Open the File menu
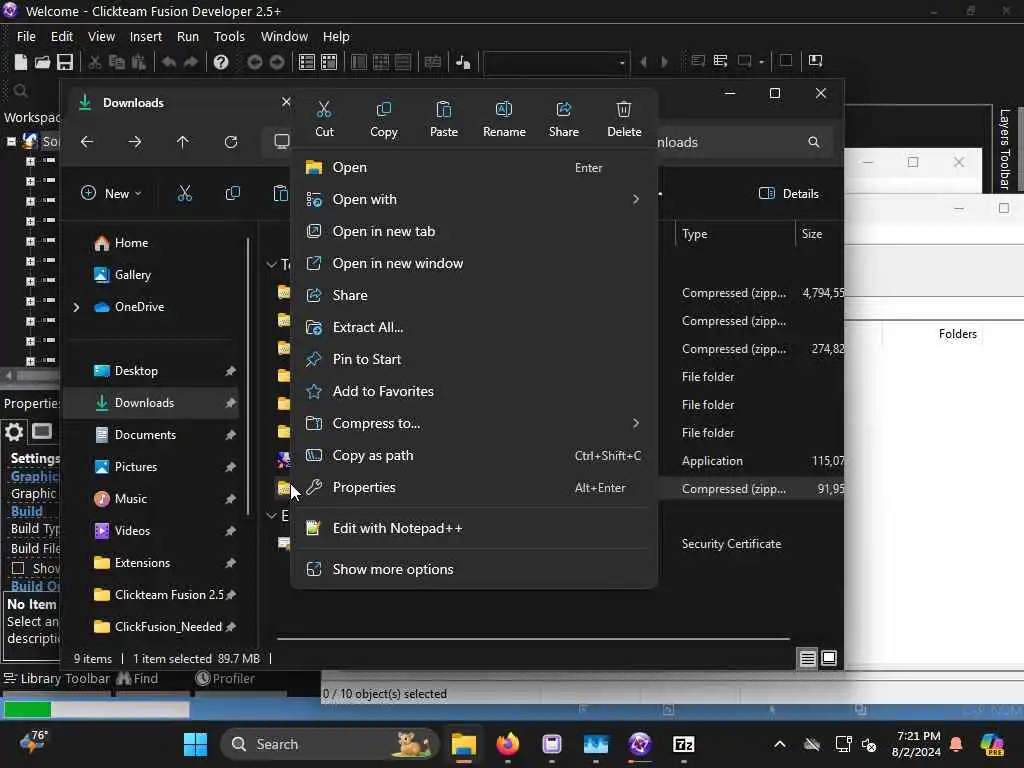 coord(26,37)
